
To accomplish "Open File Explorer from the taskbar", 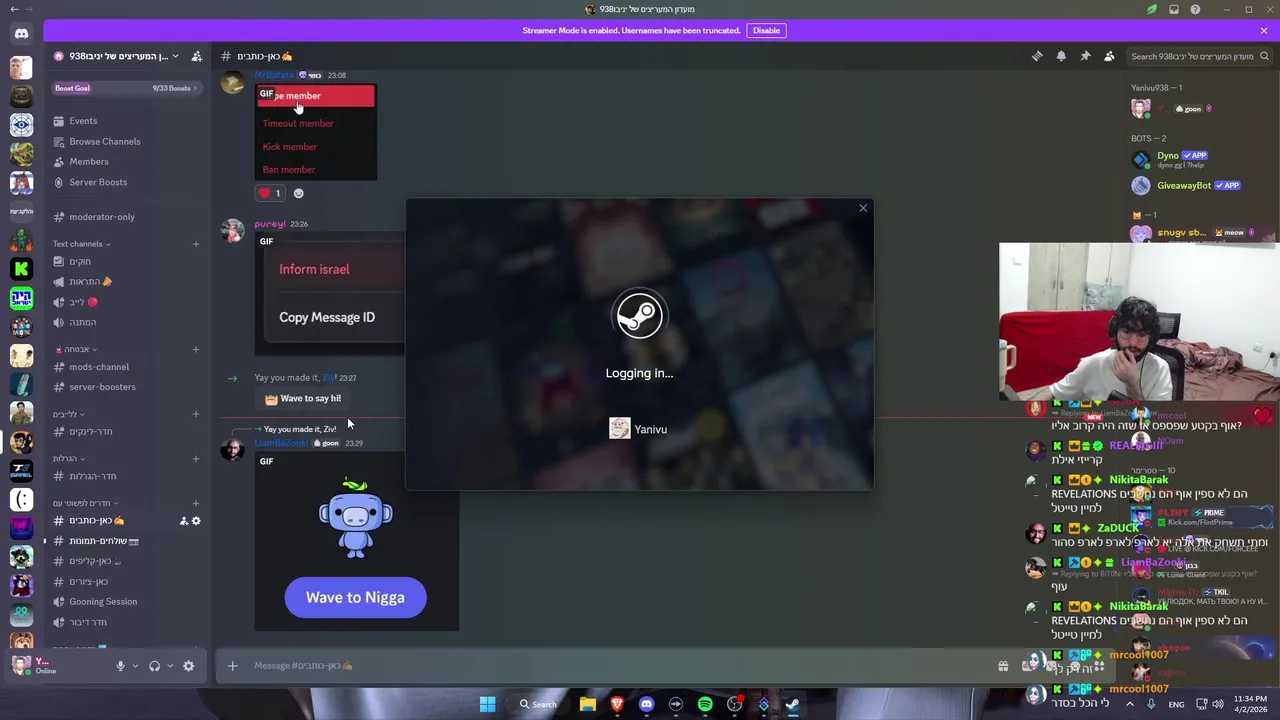I will click(x=588, y=704).
